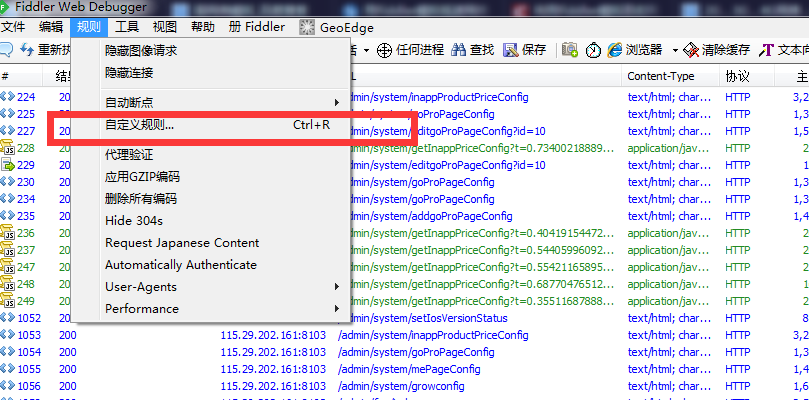Click HTML icon of session 234
This screenshot has width=809, height=400.
click(x=7, y=199)
